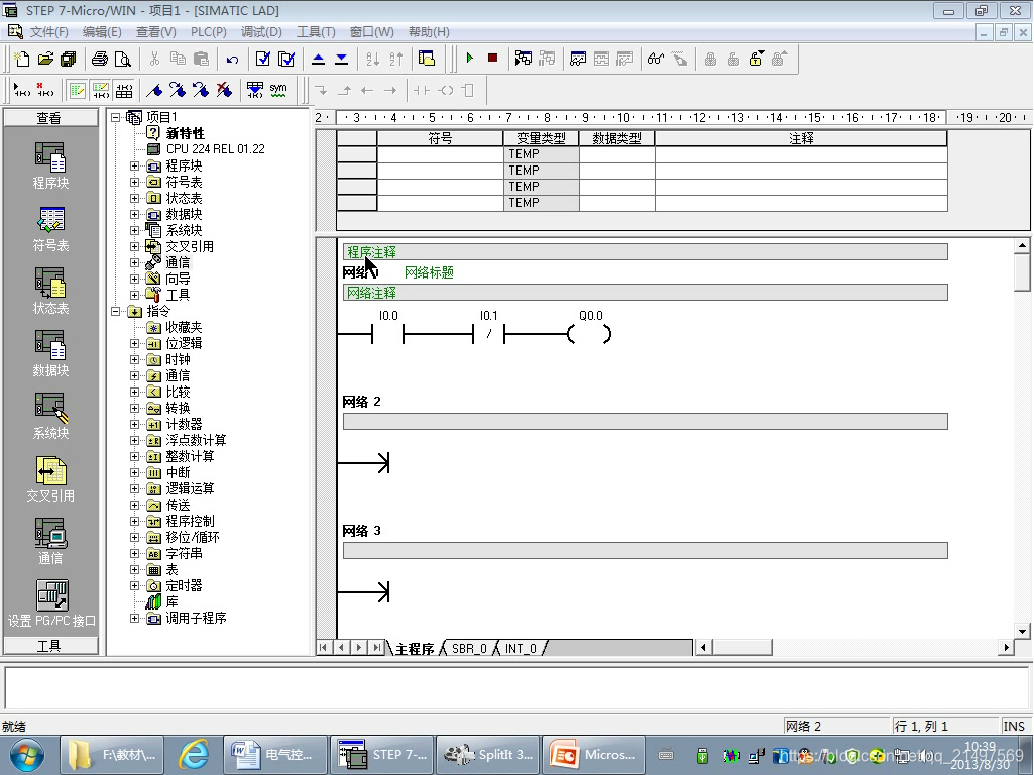The image size is (1034, 775).
Task: Switch to the SBR_0 tab
Action: tap(469, 648)
